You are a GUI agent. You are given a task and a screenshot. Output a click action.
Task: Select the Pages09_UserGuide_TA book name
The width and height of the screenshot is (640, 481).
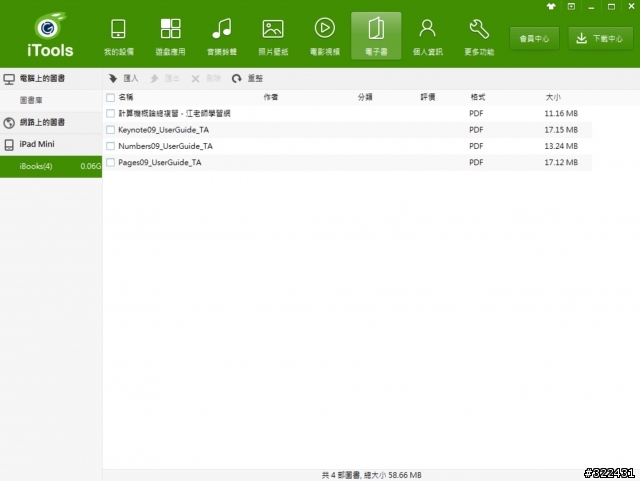click(x=160, y=163)
